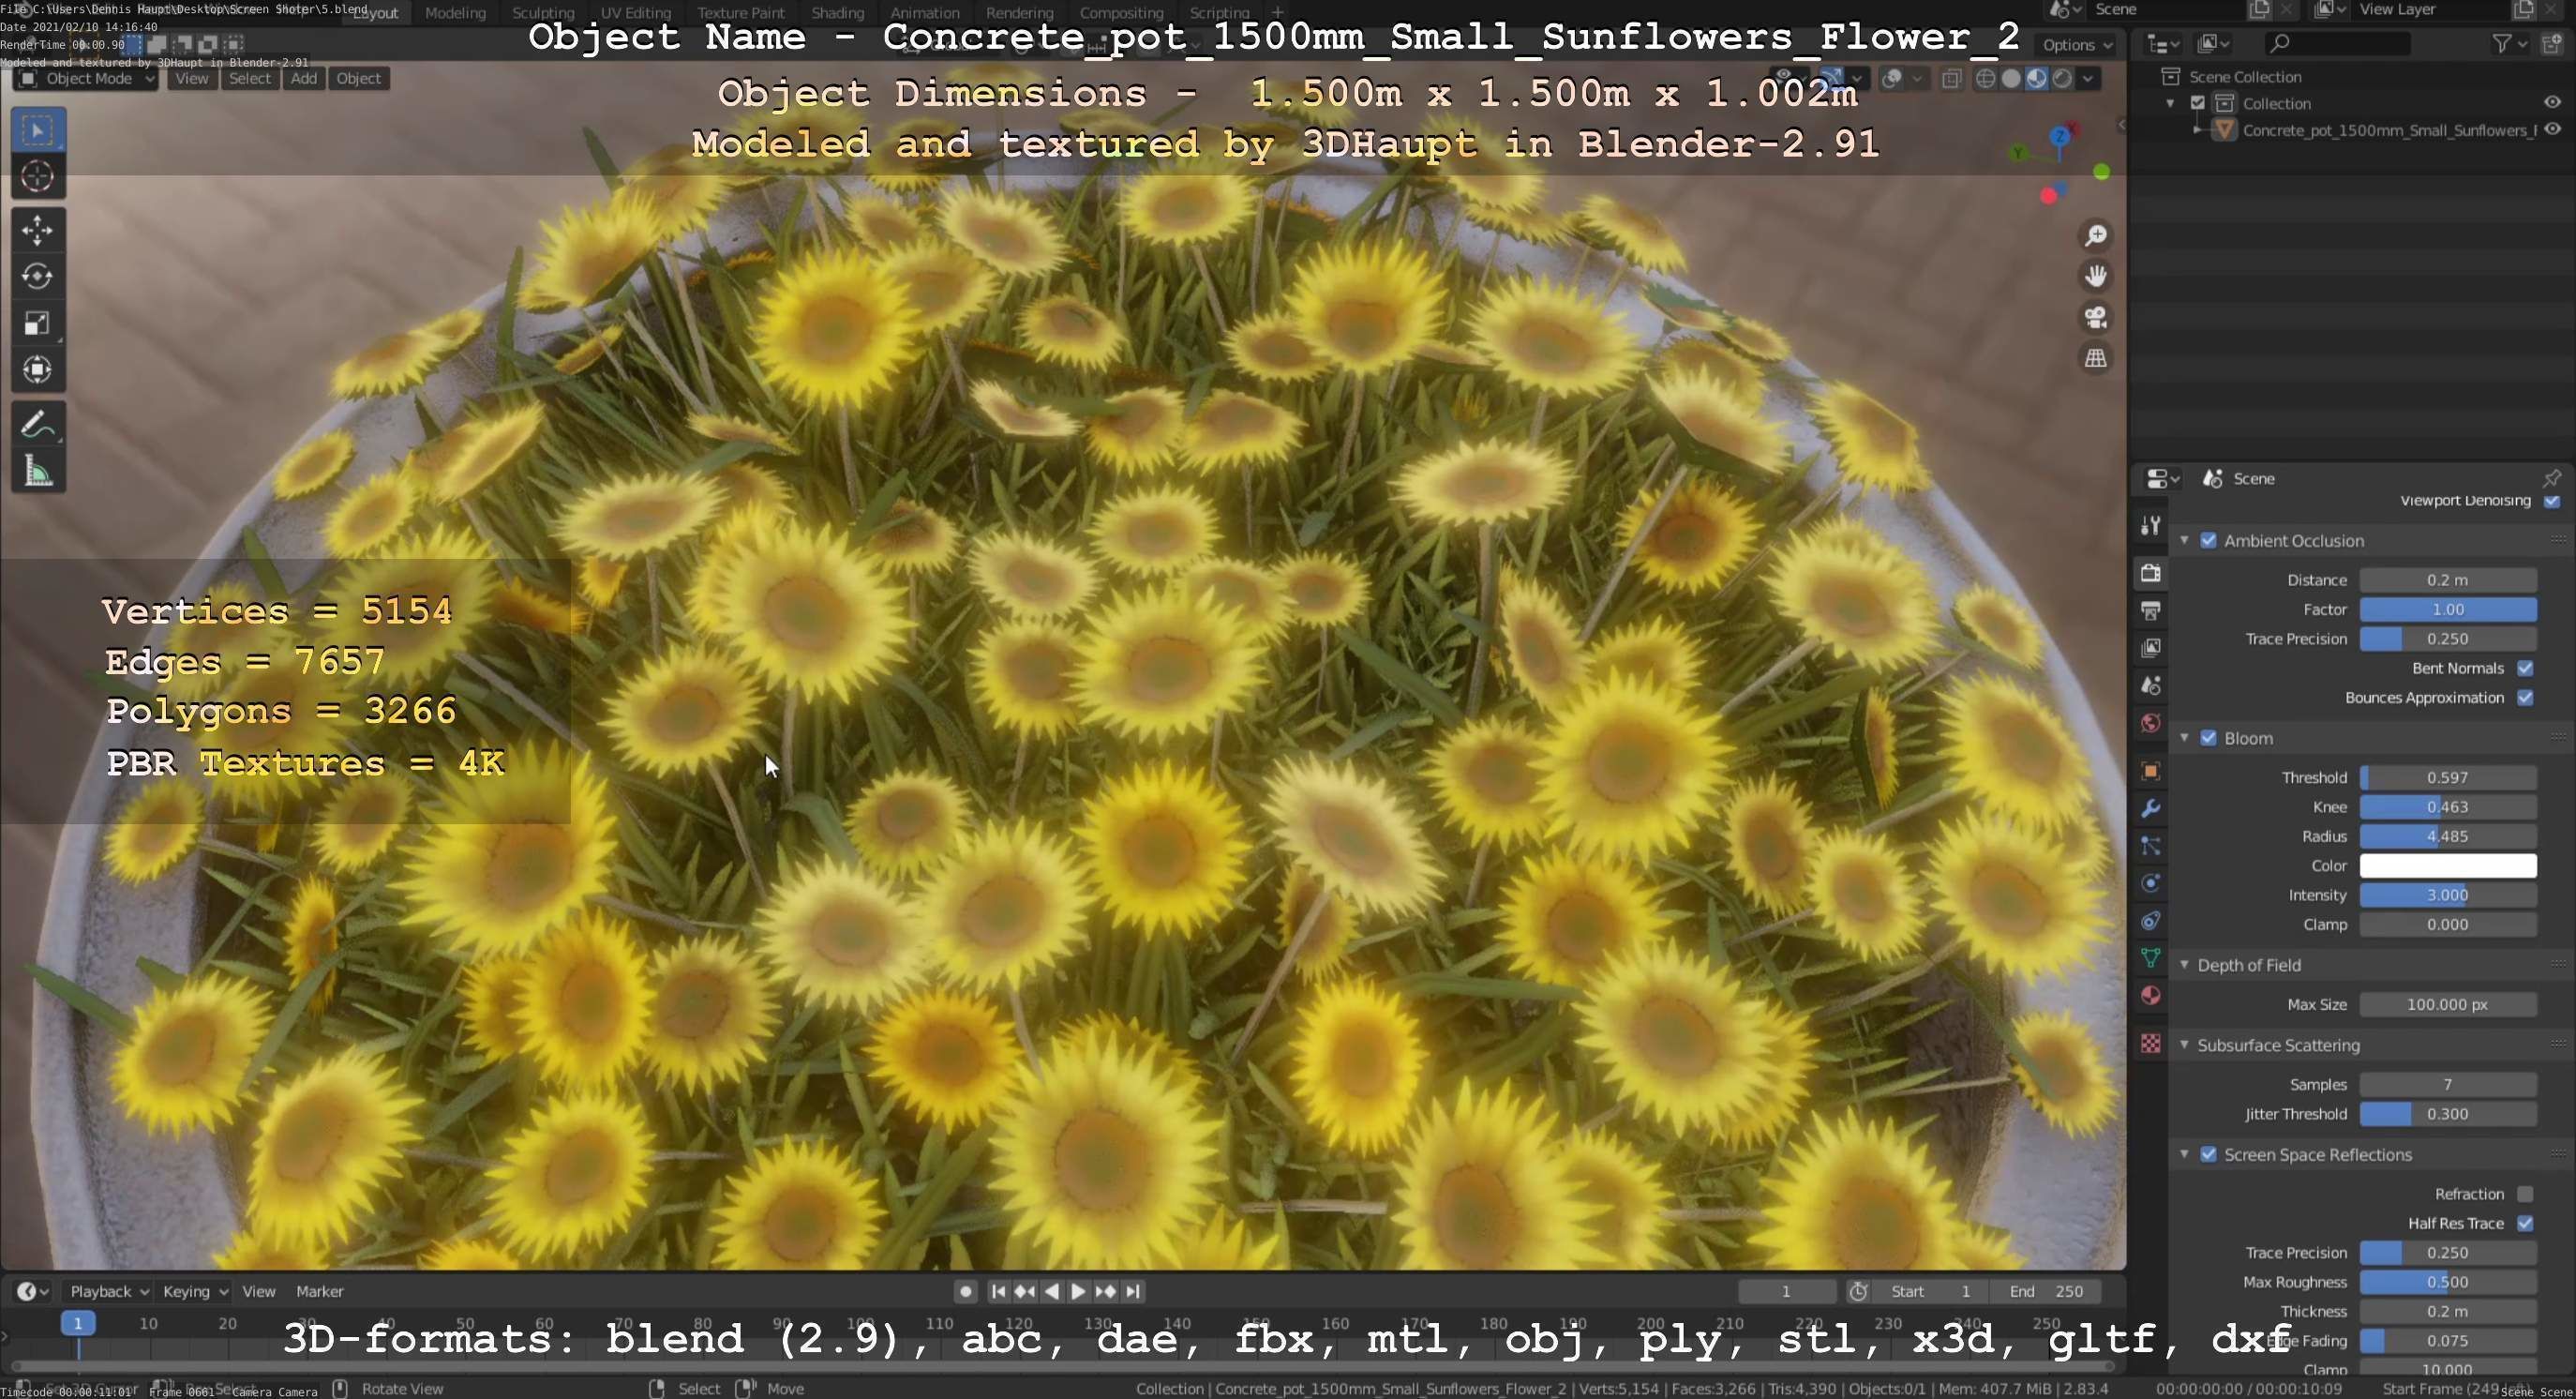Disable Screen Space Reflections checkbox
2576x1399 pixels.
2208,1154
